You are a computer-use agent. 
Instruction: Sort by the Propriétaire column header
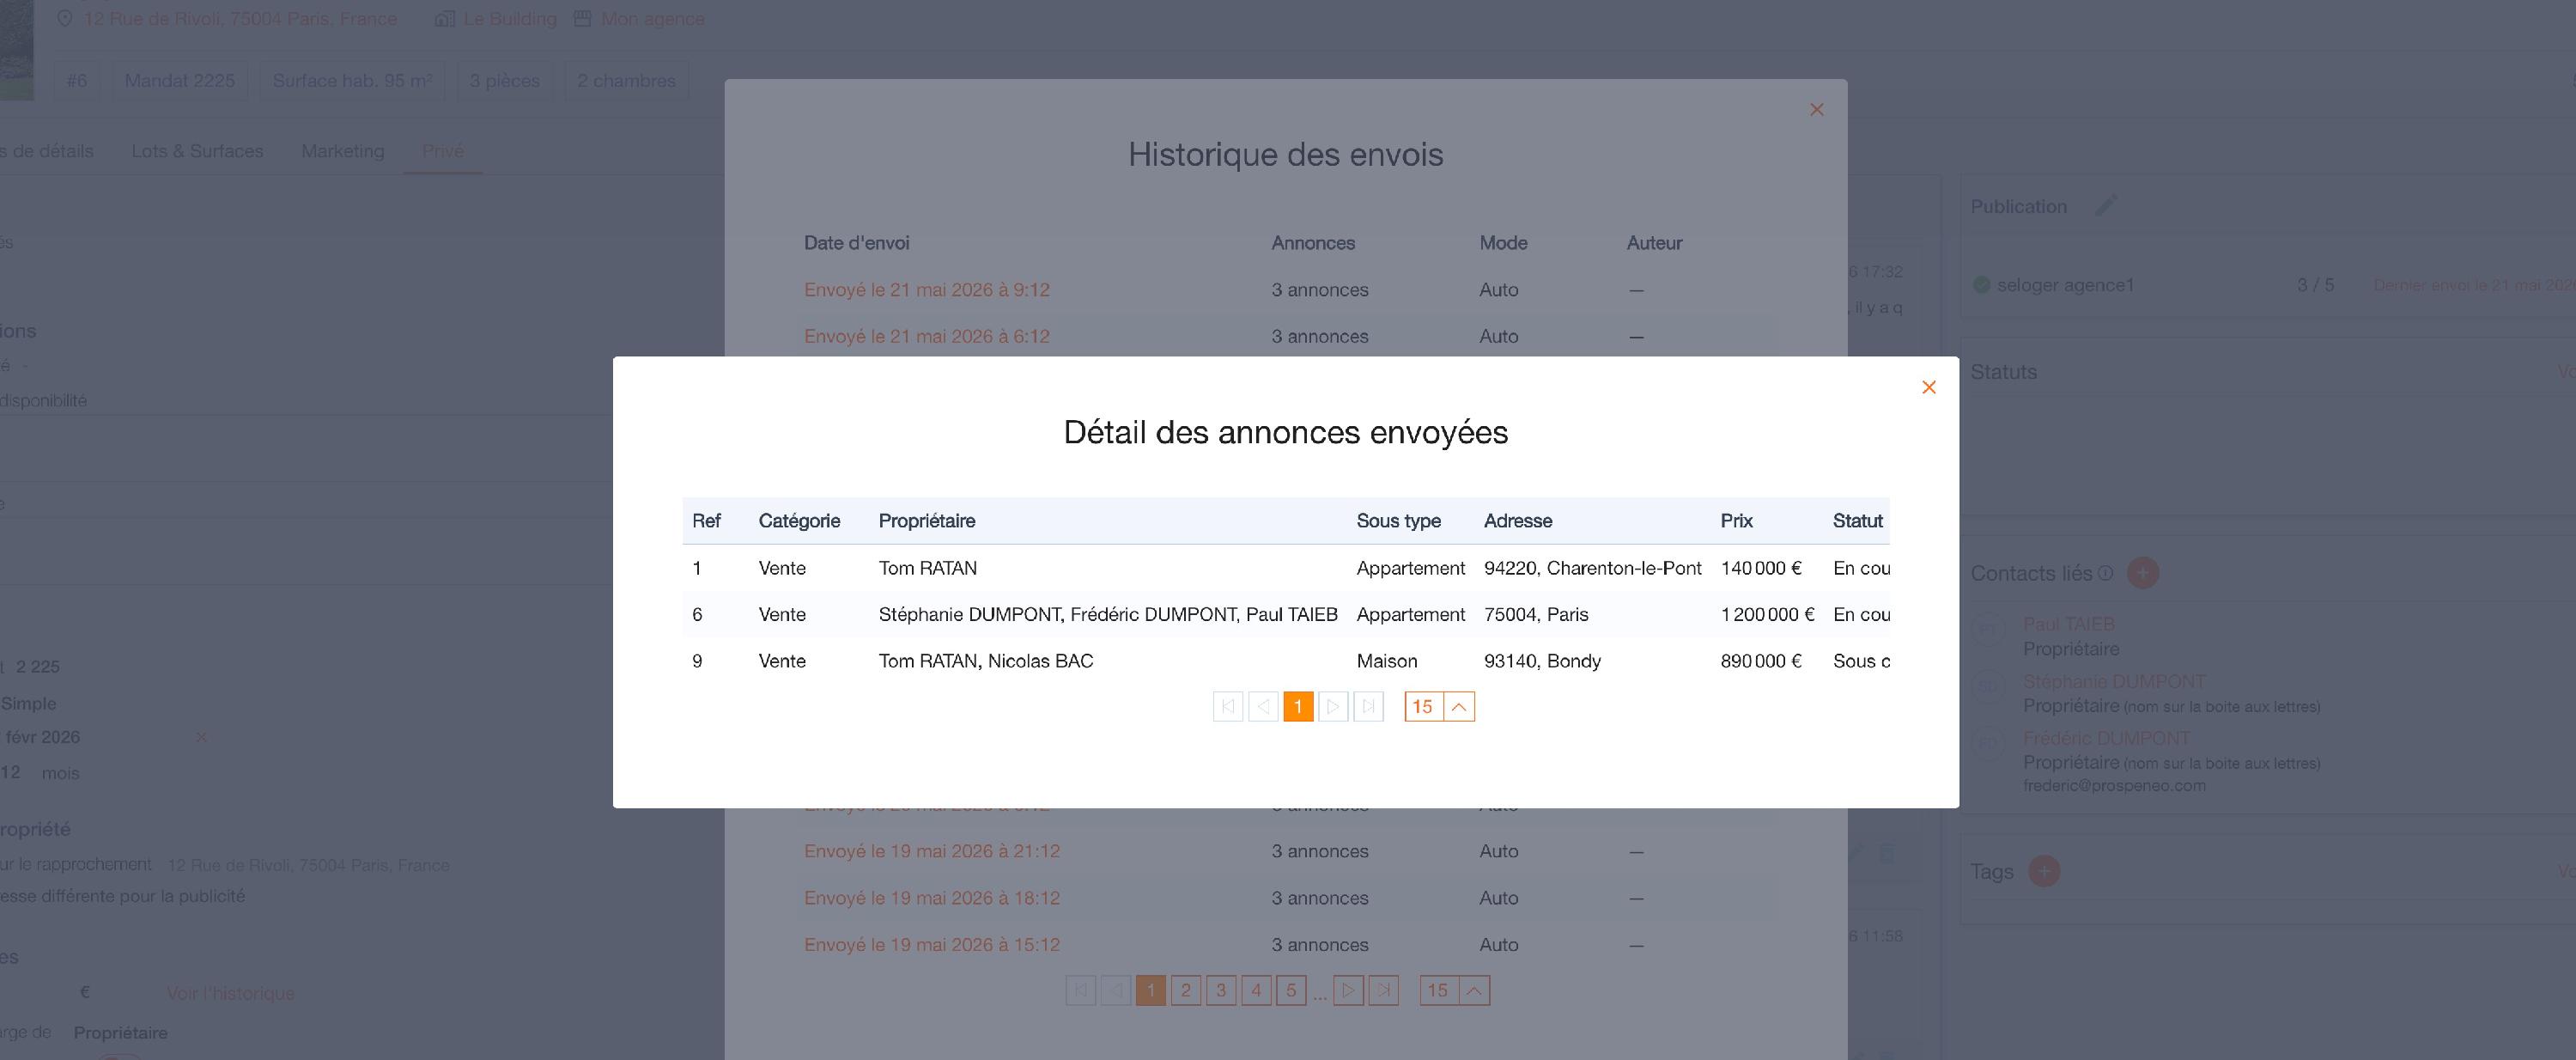point(927,521)
